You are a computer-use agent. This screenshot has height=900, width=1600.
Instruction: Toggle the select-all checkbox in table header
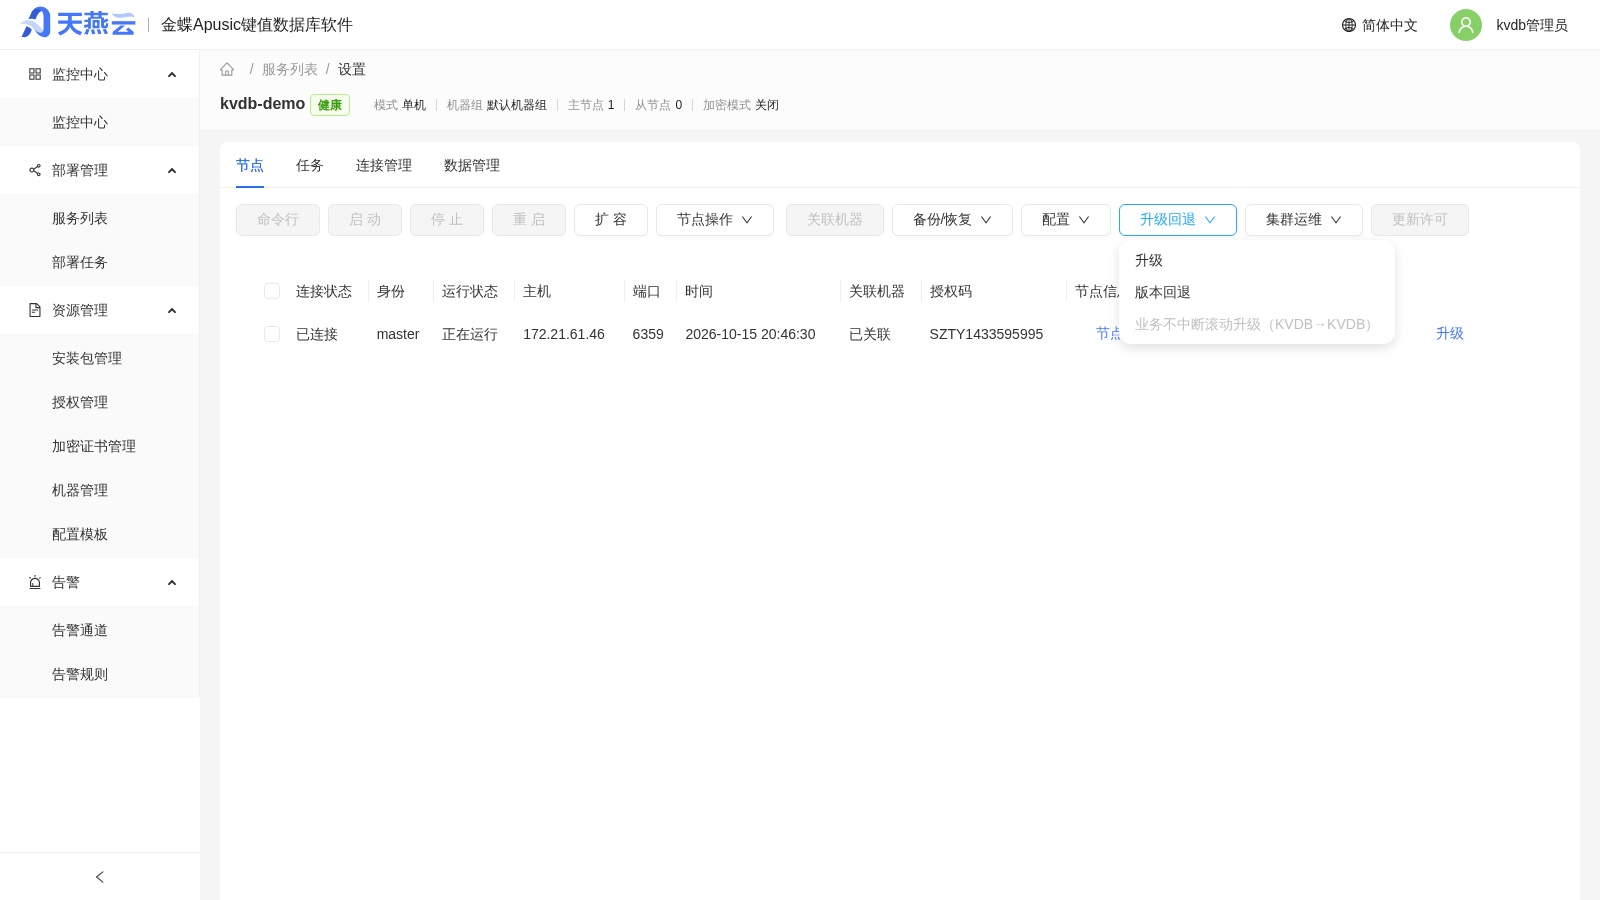click(272, 291)
